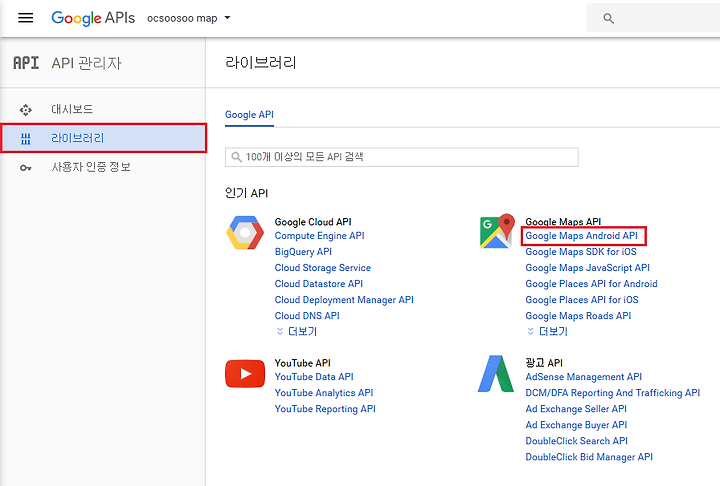Open DCM/DFA Reporting And Trafficking API link
The image size is (720, 486).
coord(613,393)
